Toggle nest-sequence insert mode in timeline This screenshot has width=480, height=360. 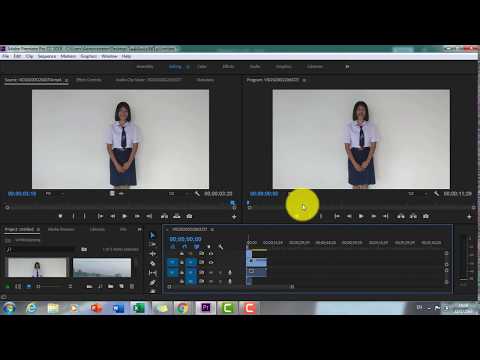[x=173, y=247]
